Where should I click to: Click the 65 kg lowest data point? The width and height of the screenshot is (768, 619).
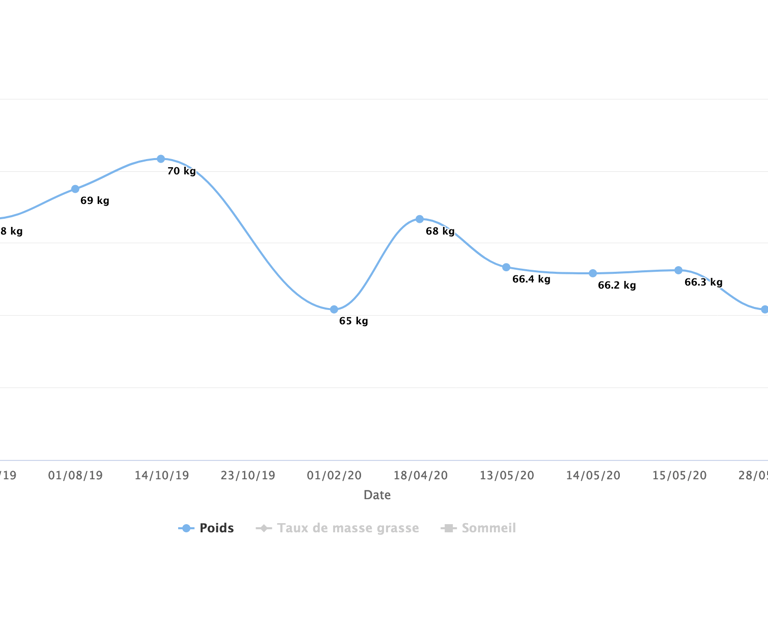[334, 310]
